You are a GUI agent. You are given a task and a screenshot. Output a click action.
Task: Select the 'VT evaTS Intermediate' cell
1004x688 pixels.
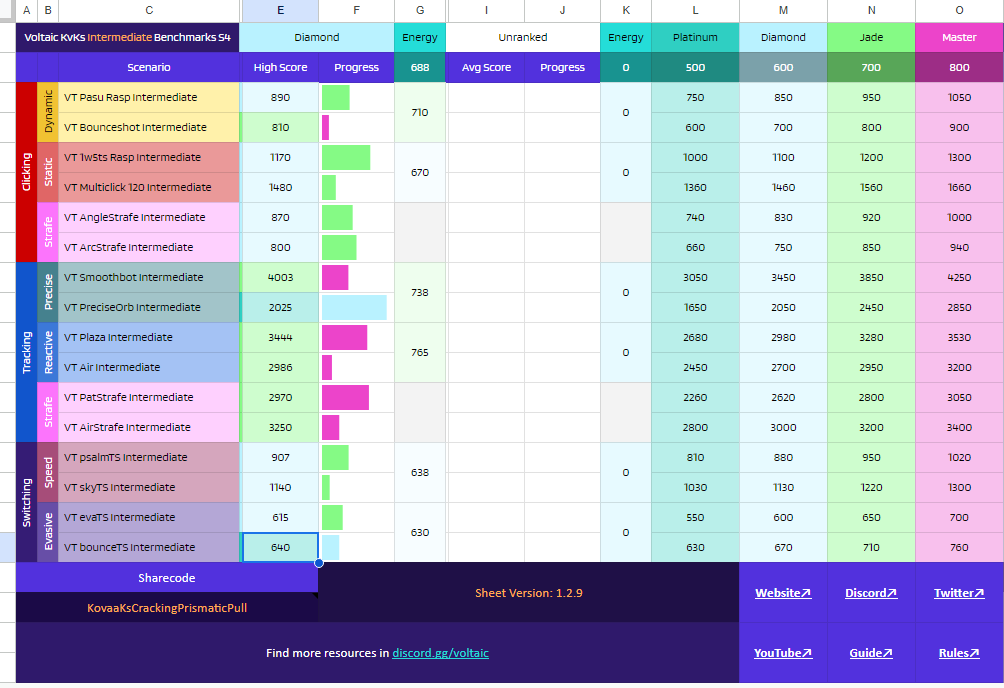pos(149,518)
